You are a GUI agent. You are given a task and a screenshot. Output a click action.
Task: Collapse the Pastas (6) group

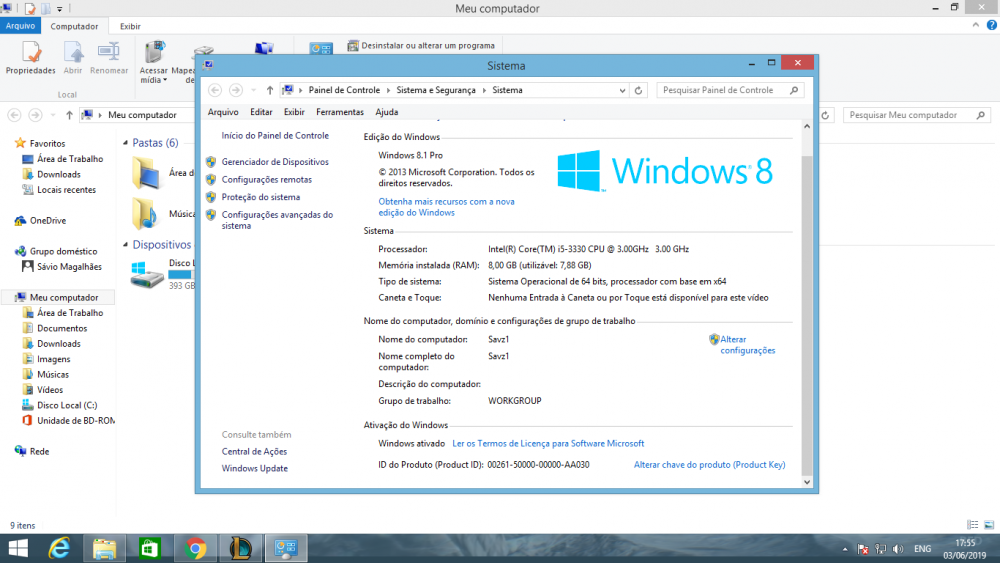(x=125, y=143)
